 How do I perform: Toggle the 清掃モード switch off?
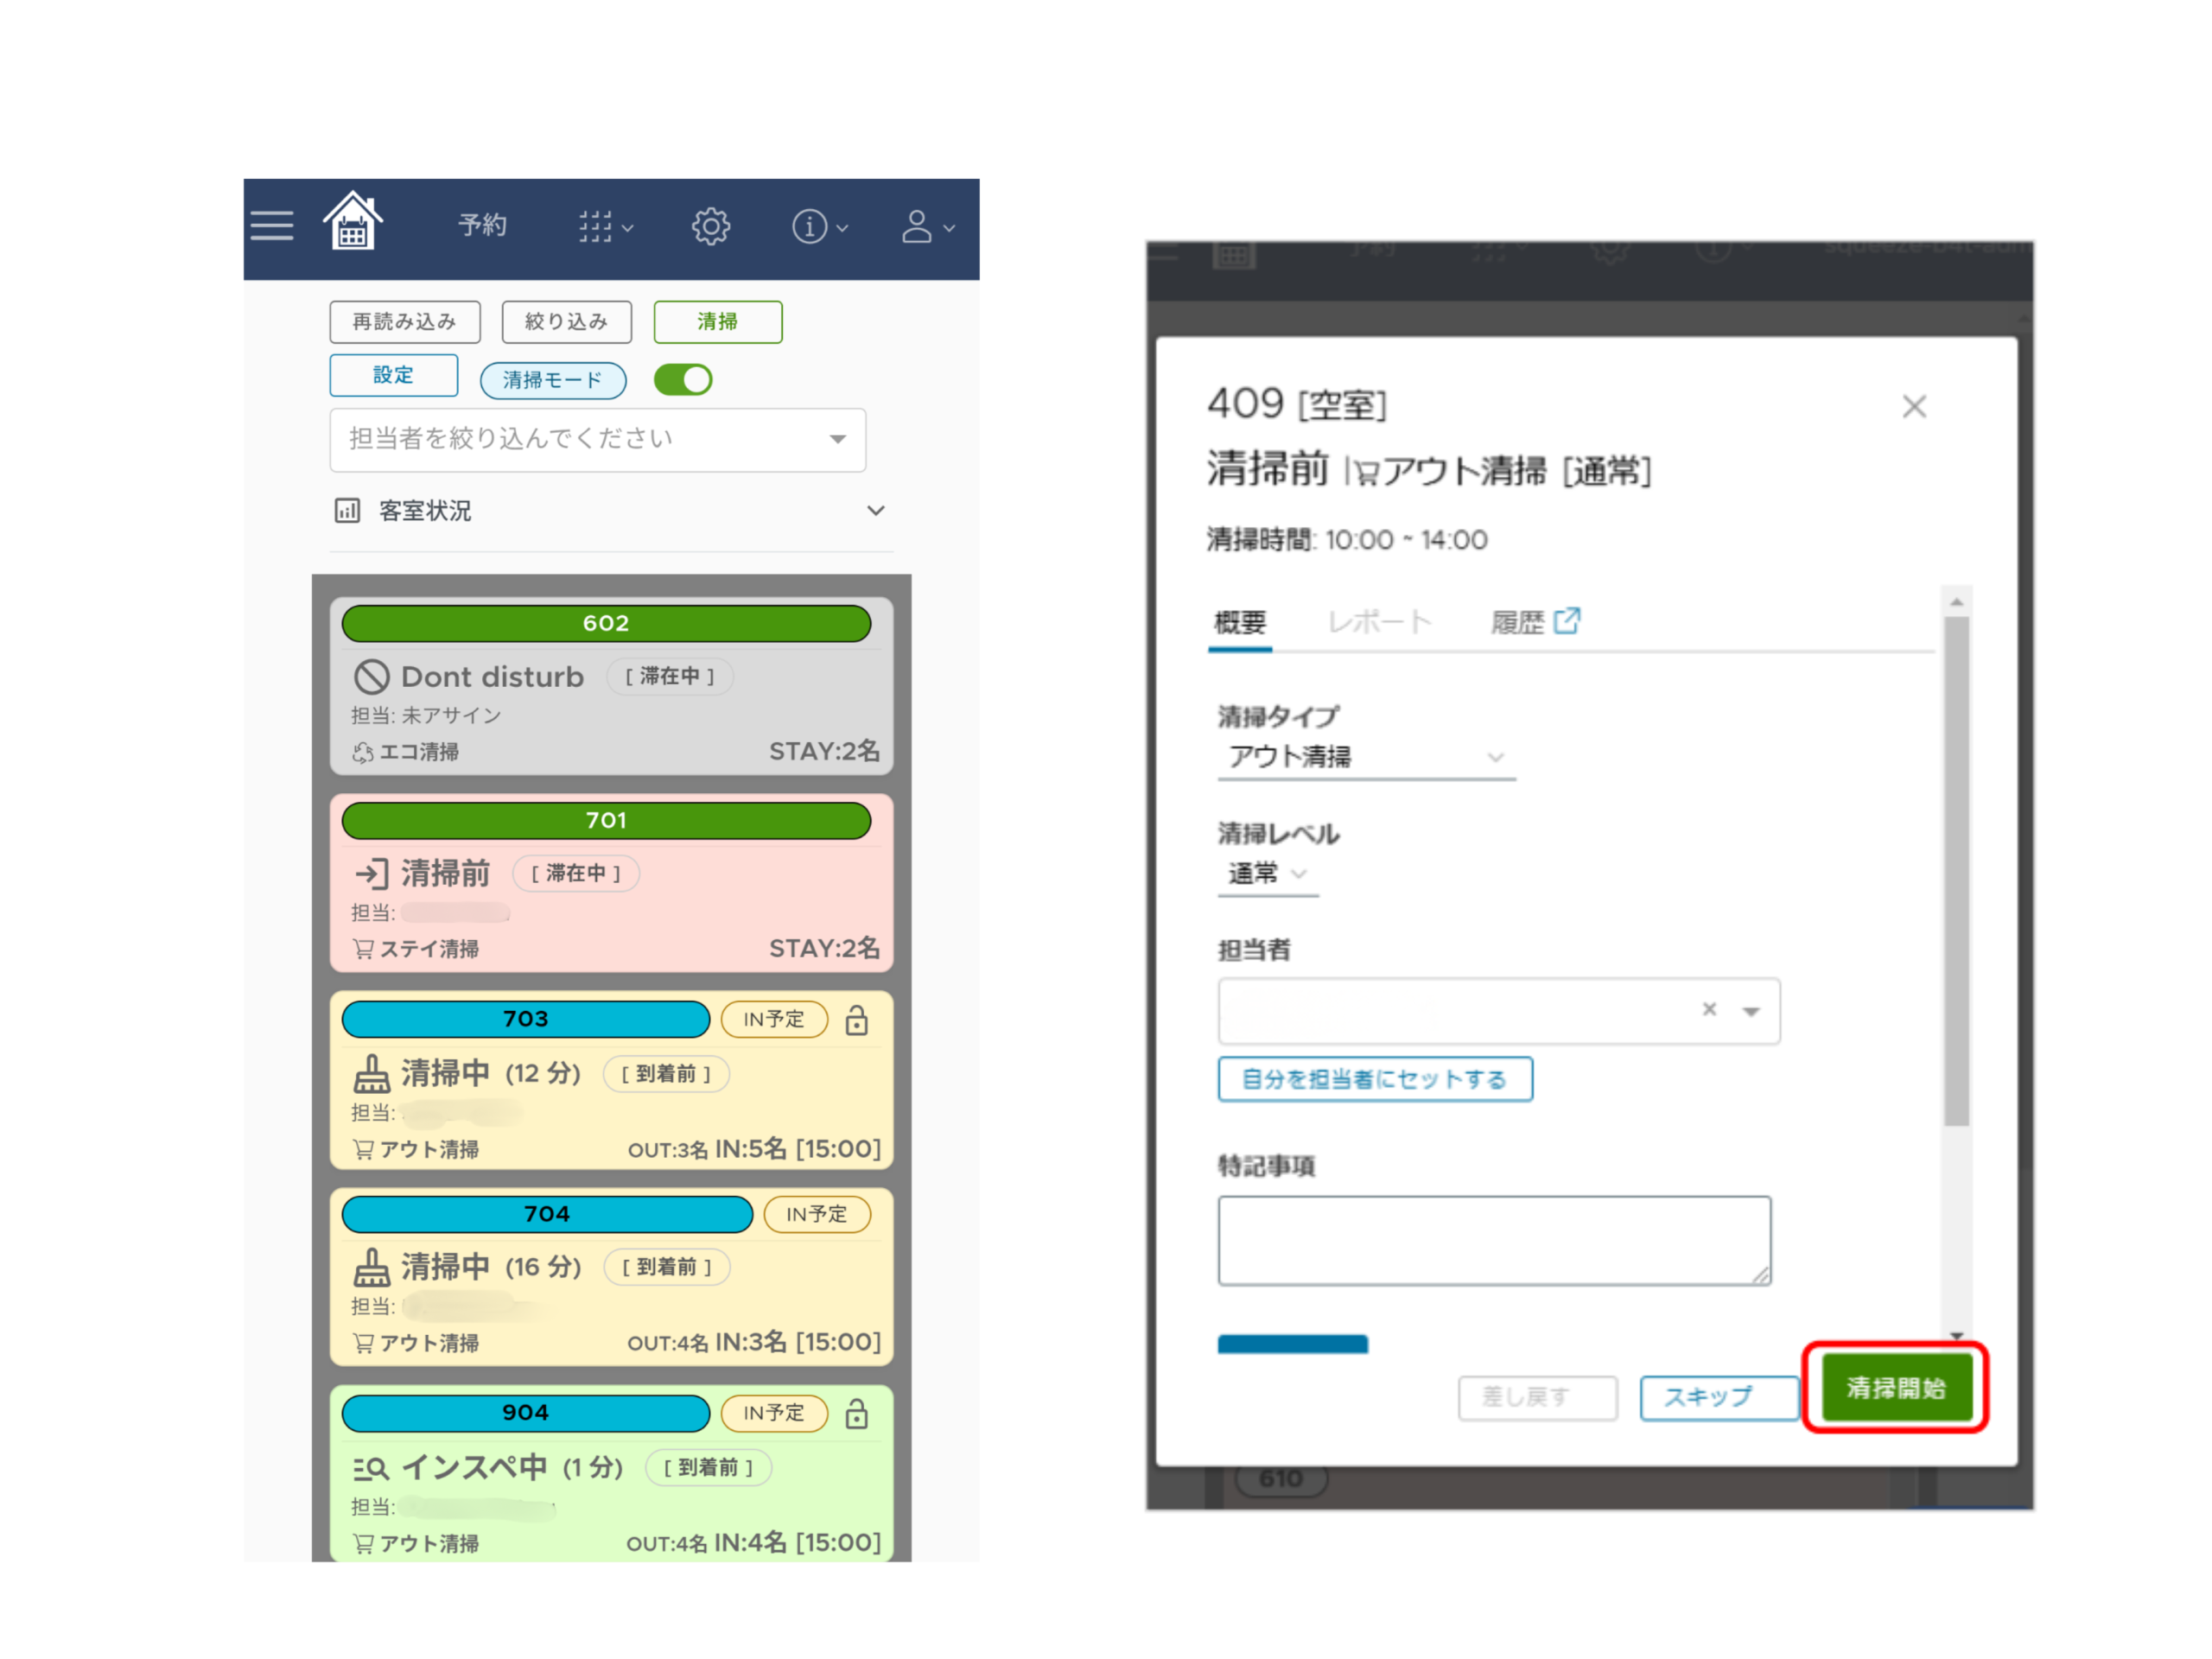click(683, 380)
